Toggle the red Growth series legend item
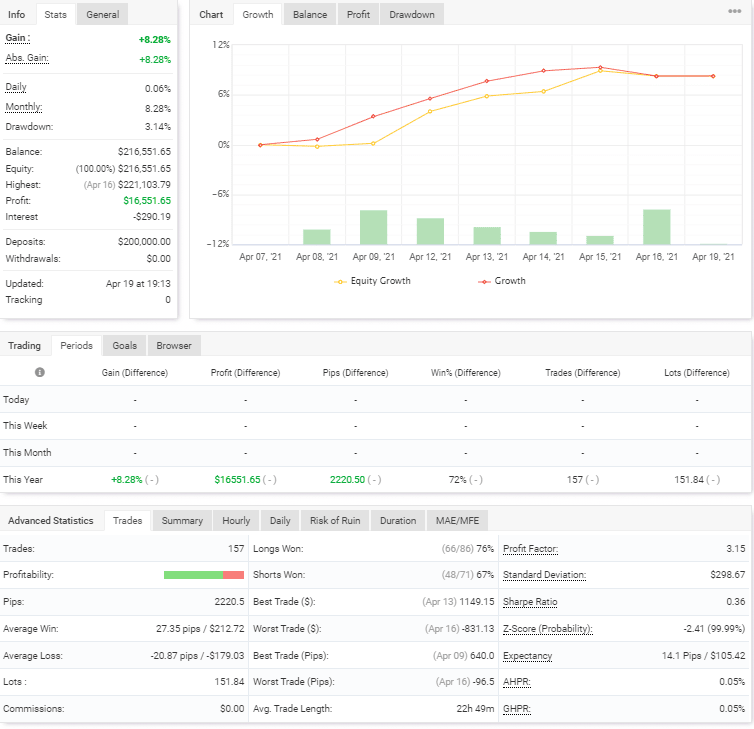The width and height of the screenshot is (754, 729). click(503, 281)
